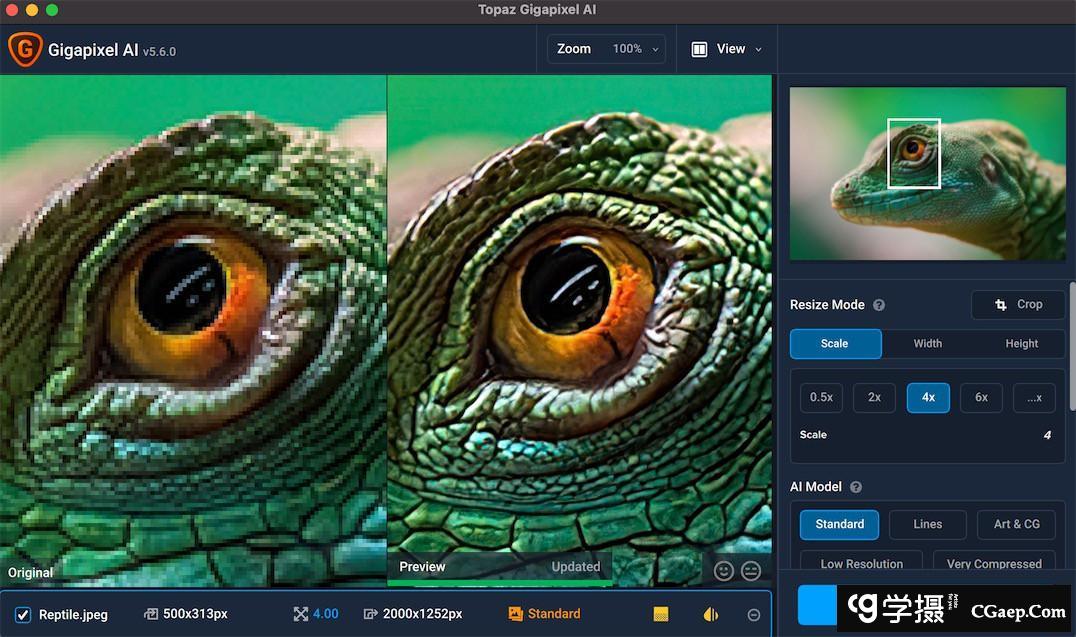Uncheck the Reptile.jpeg checkbox
This screenshot has height=637, width=1076.
click(x=23, y=614)
